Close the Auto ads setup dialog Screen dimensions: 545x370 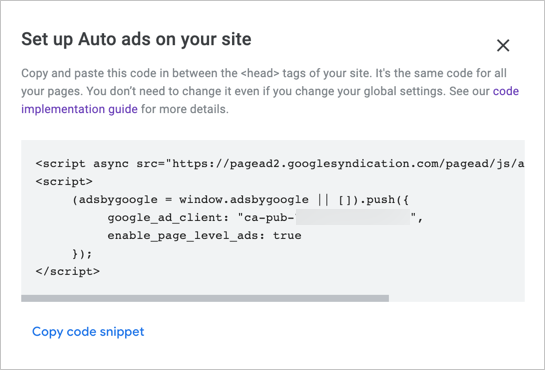coord(503,46)
